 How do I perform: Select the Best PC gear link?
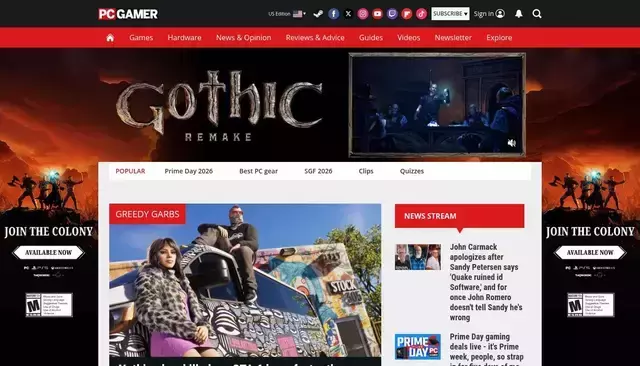(258, 171)
